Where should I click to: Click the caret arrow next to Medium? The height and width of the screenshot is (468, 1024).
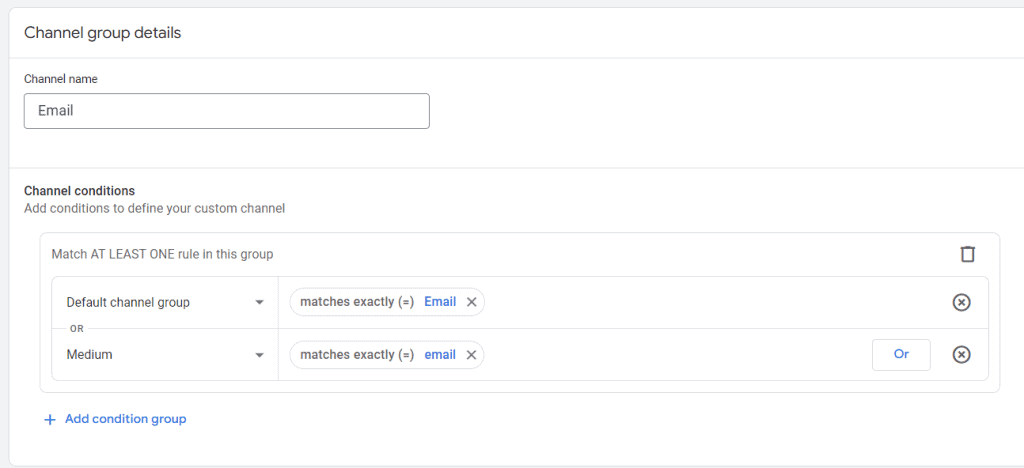pos(259,355)
